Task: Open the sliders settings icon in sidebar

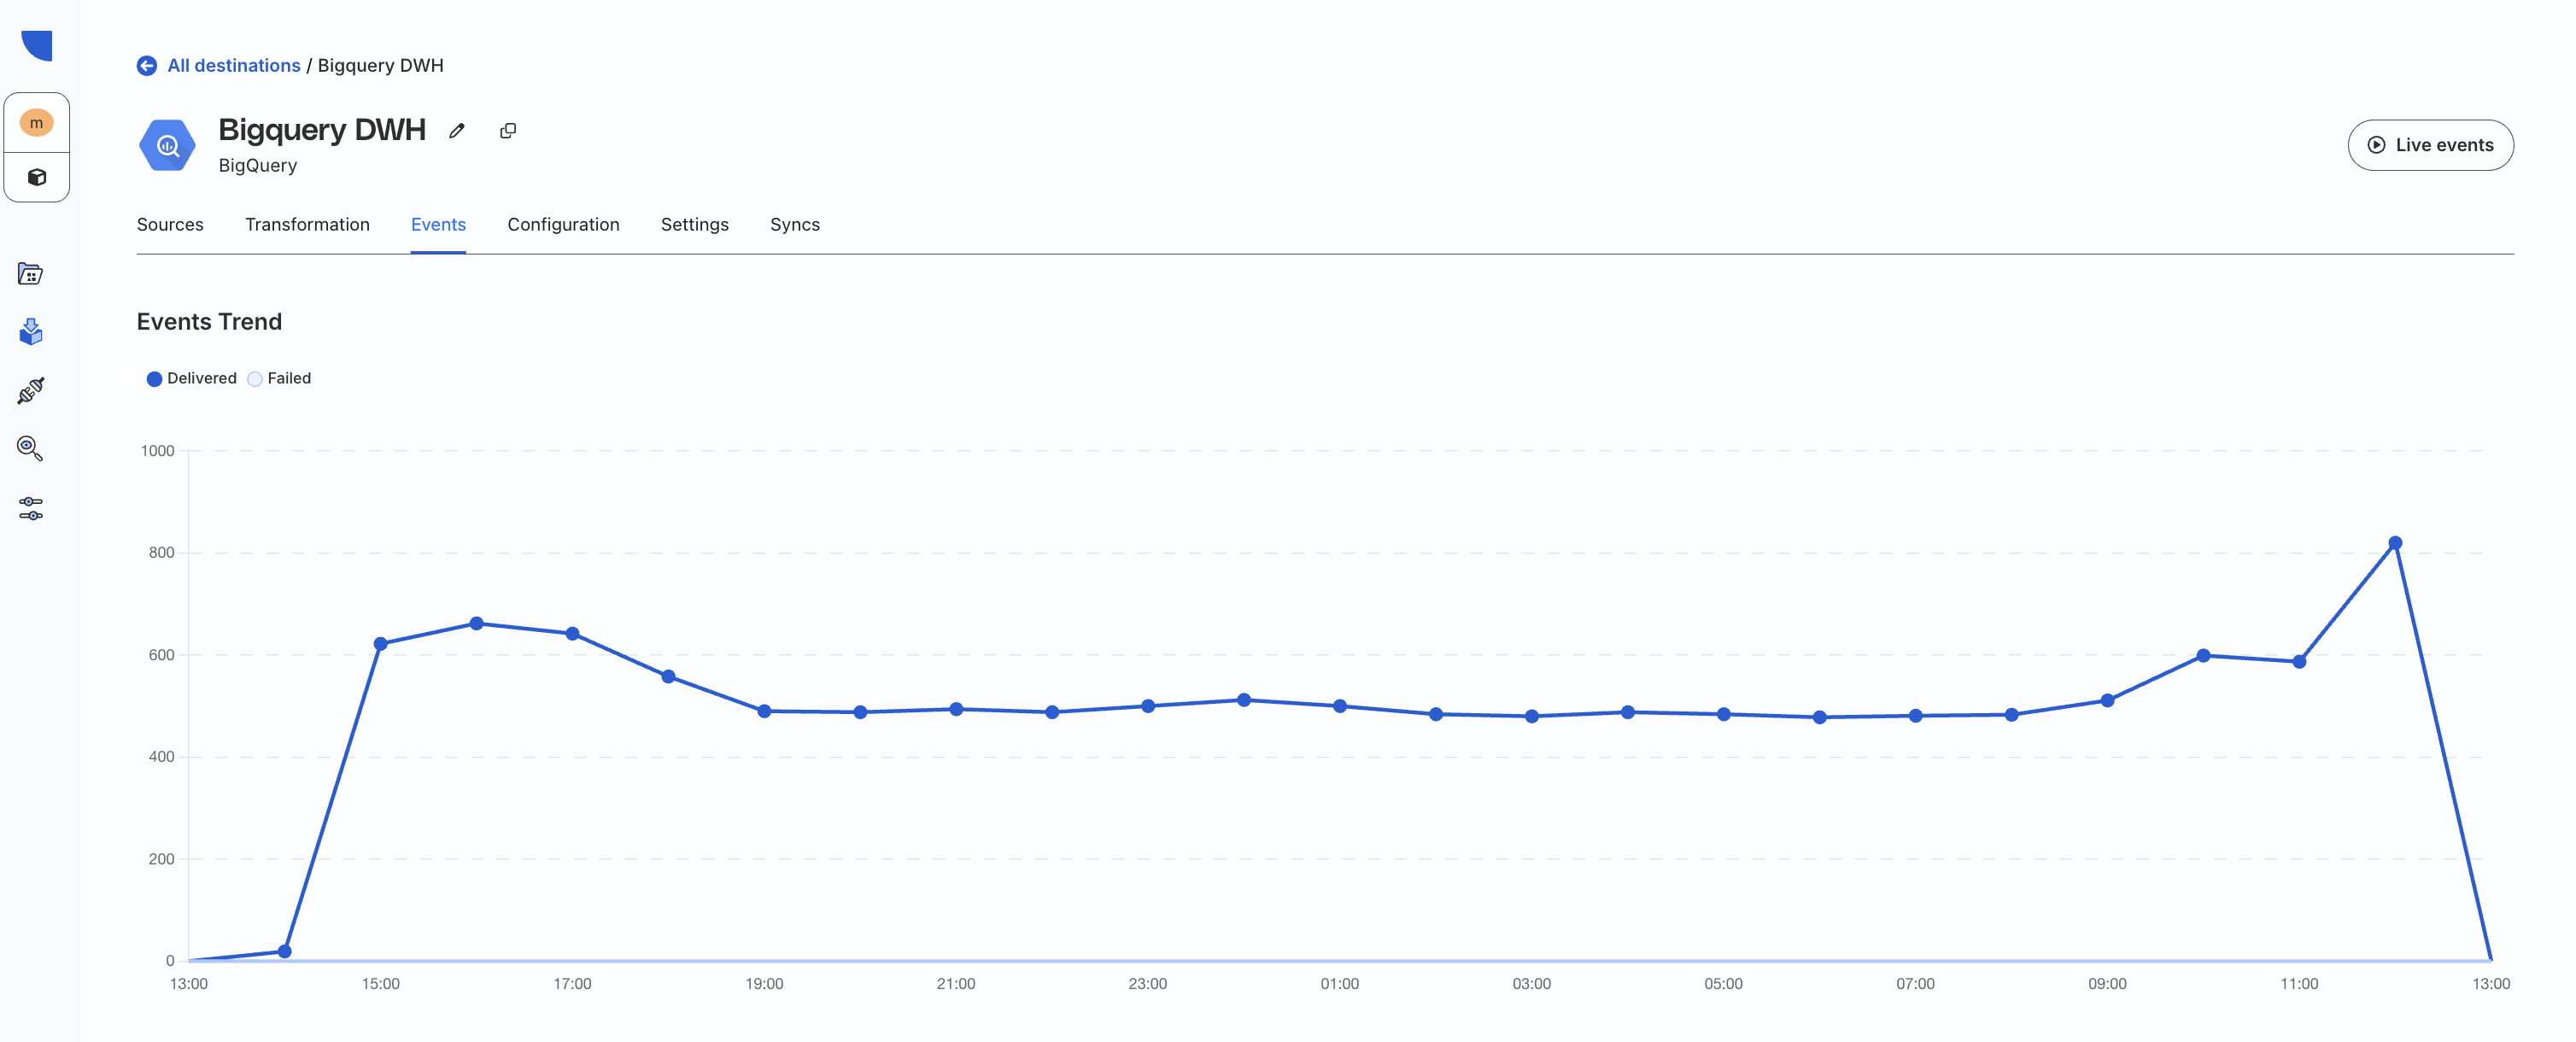Action: 31,509
